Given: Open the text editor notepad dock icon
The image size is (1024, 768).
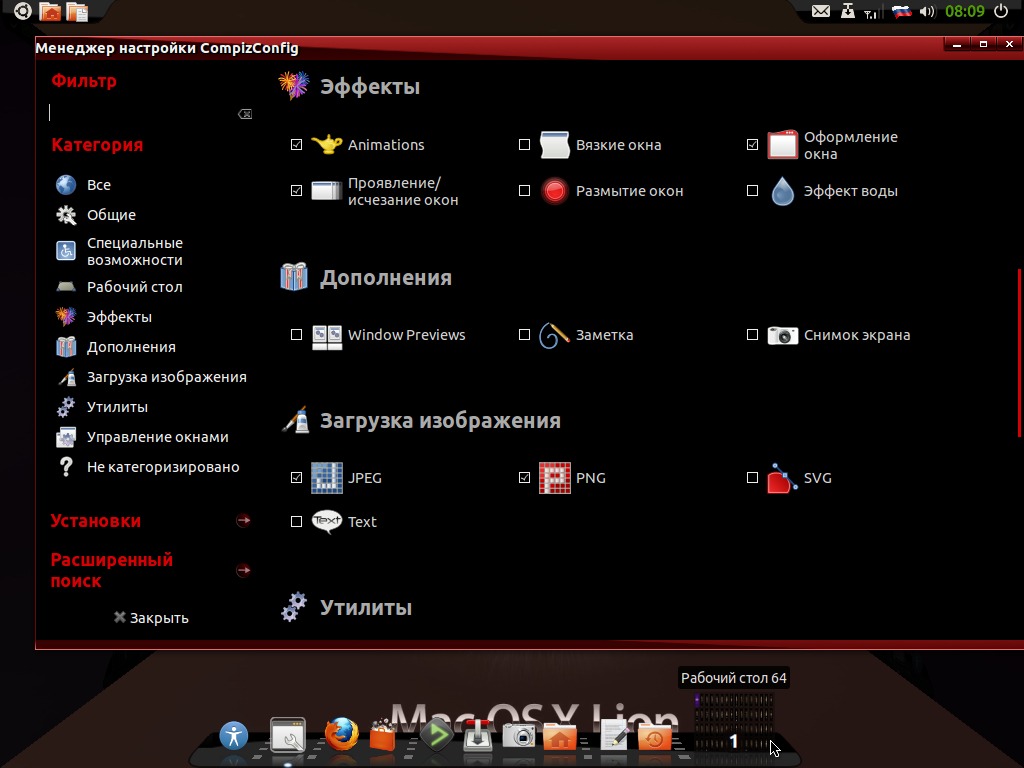Looking at the screenshot, I should click(614, 735).
